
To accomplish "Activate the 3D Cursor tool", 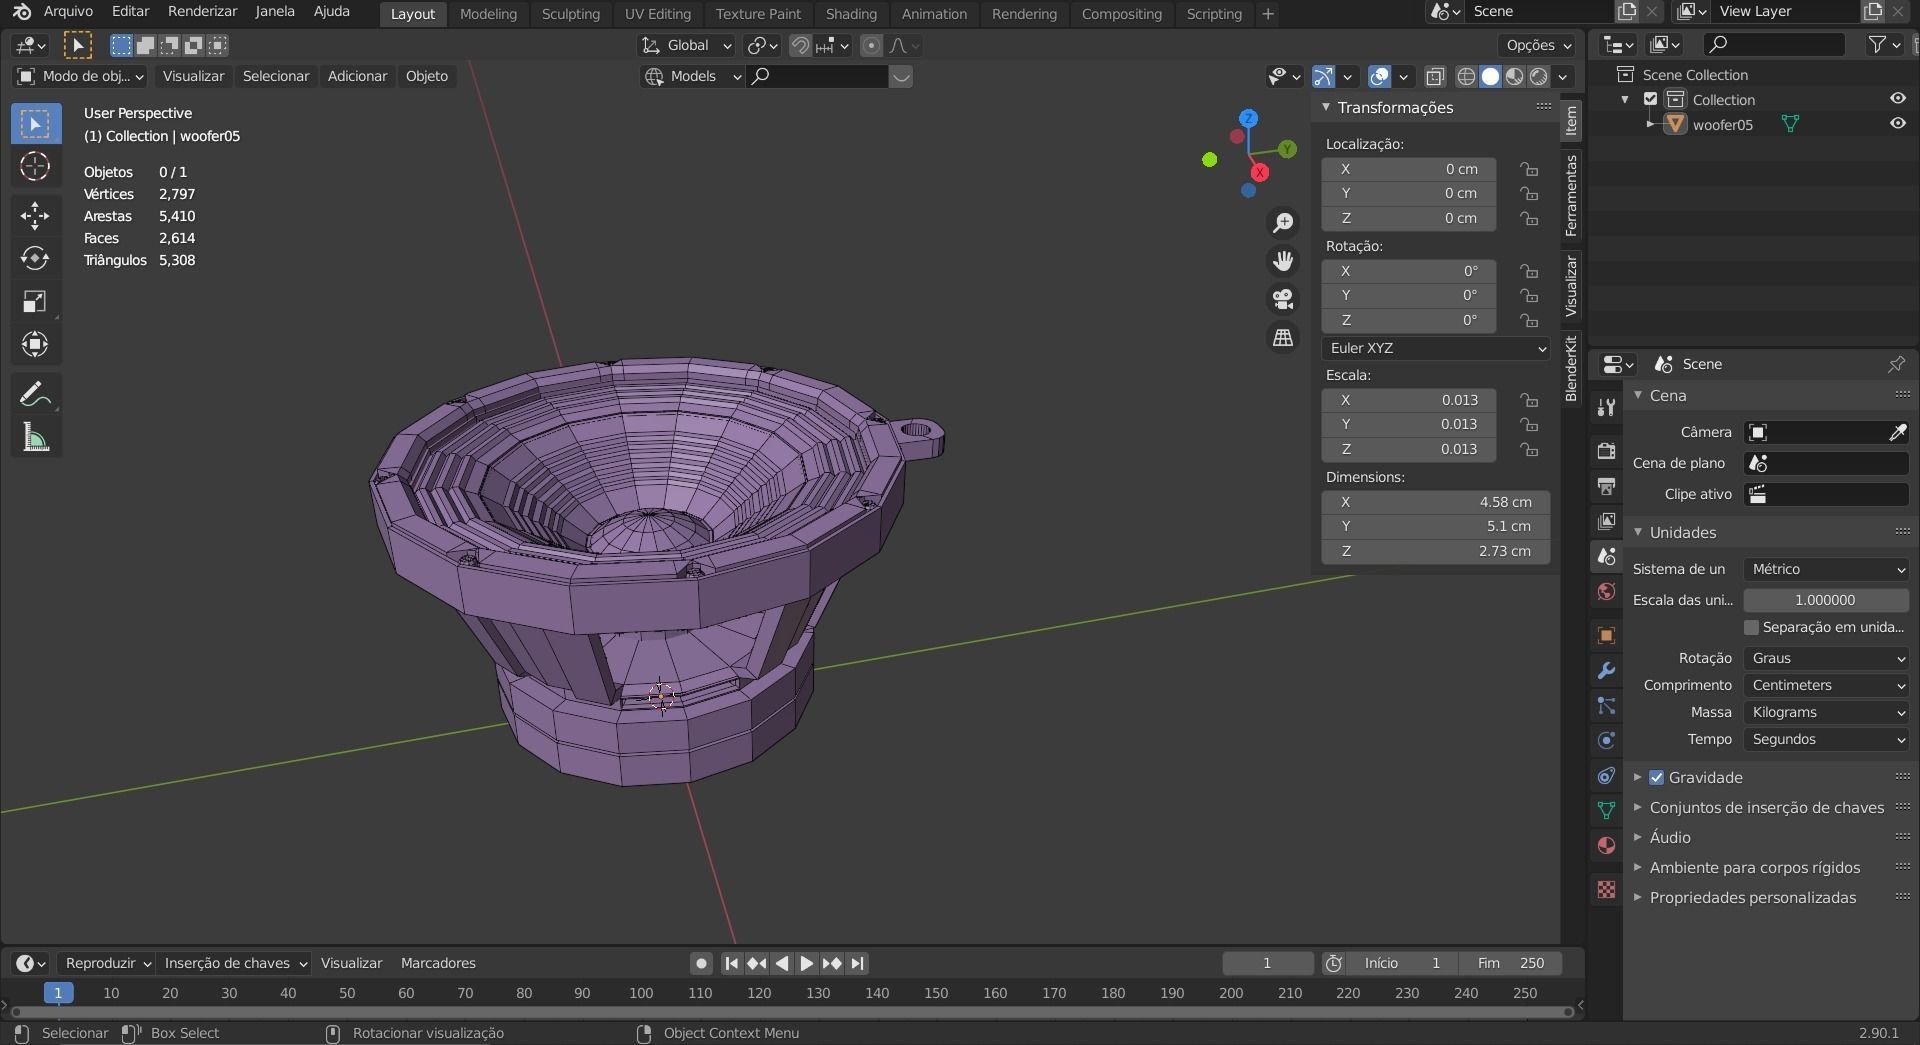I will tap(35, 166).
